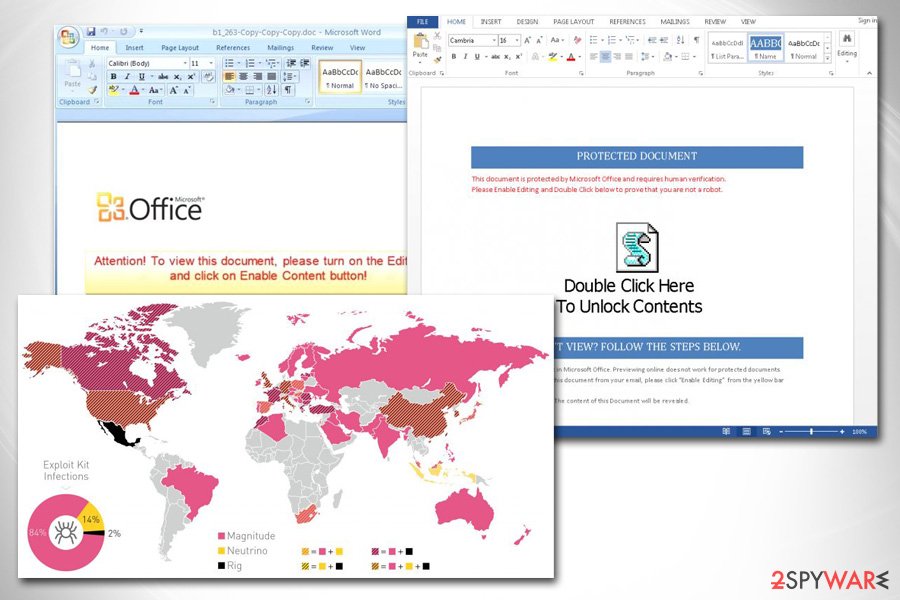Image resolution: width=900 pixels, height=600 pixels.
Task: Decrease indent in Word 2007 window
Action: [x=291, y=63]
